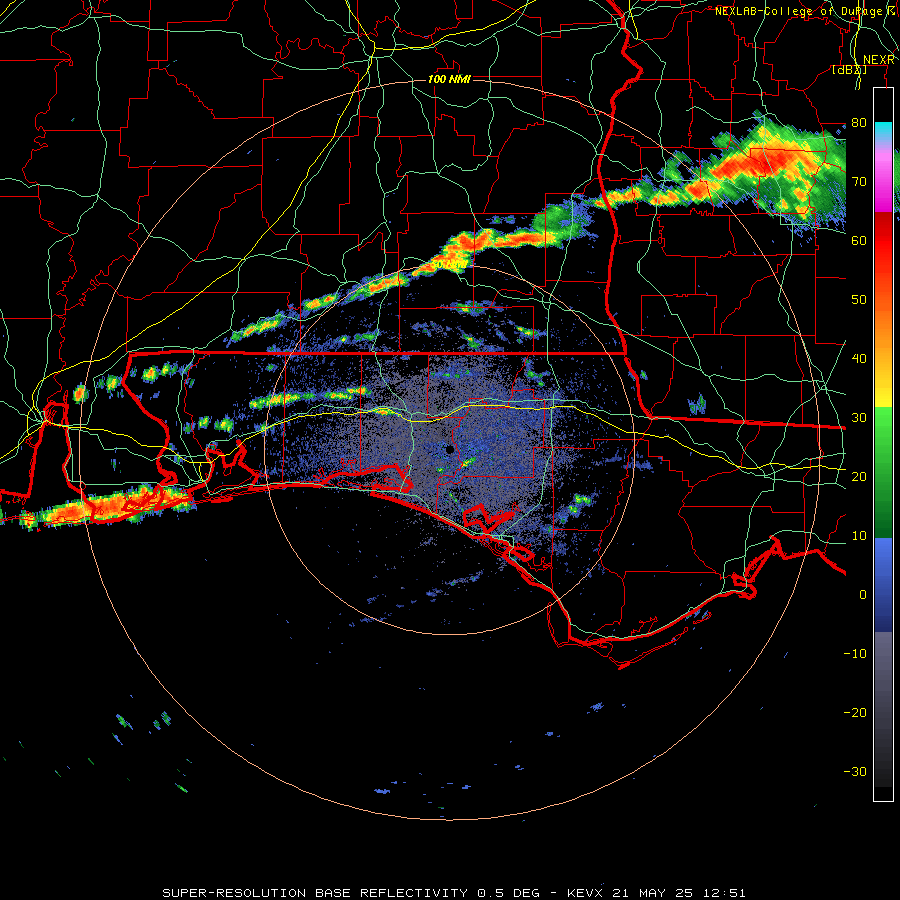The height and width of the screenshot is (900, 900).
Task: Click the NEXR label at top right
Action: (x=879, y=60)
